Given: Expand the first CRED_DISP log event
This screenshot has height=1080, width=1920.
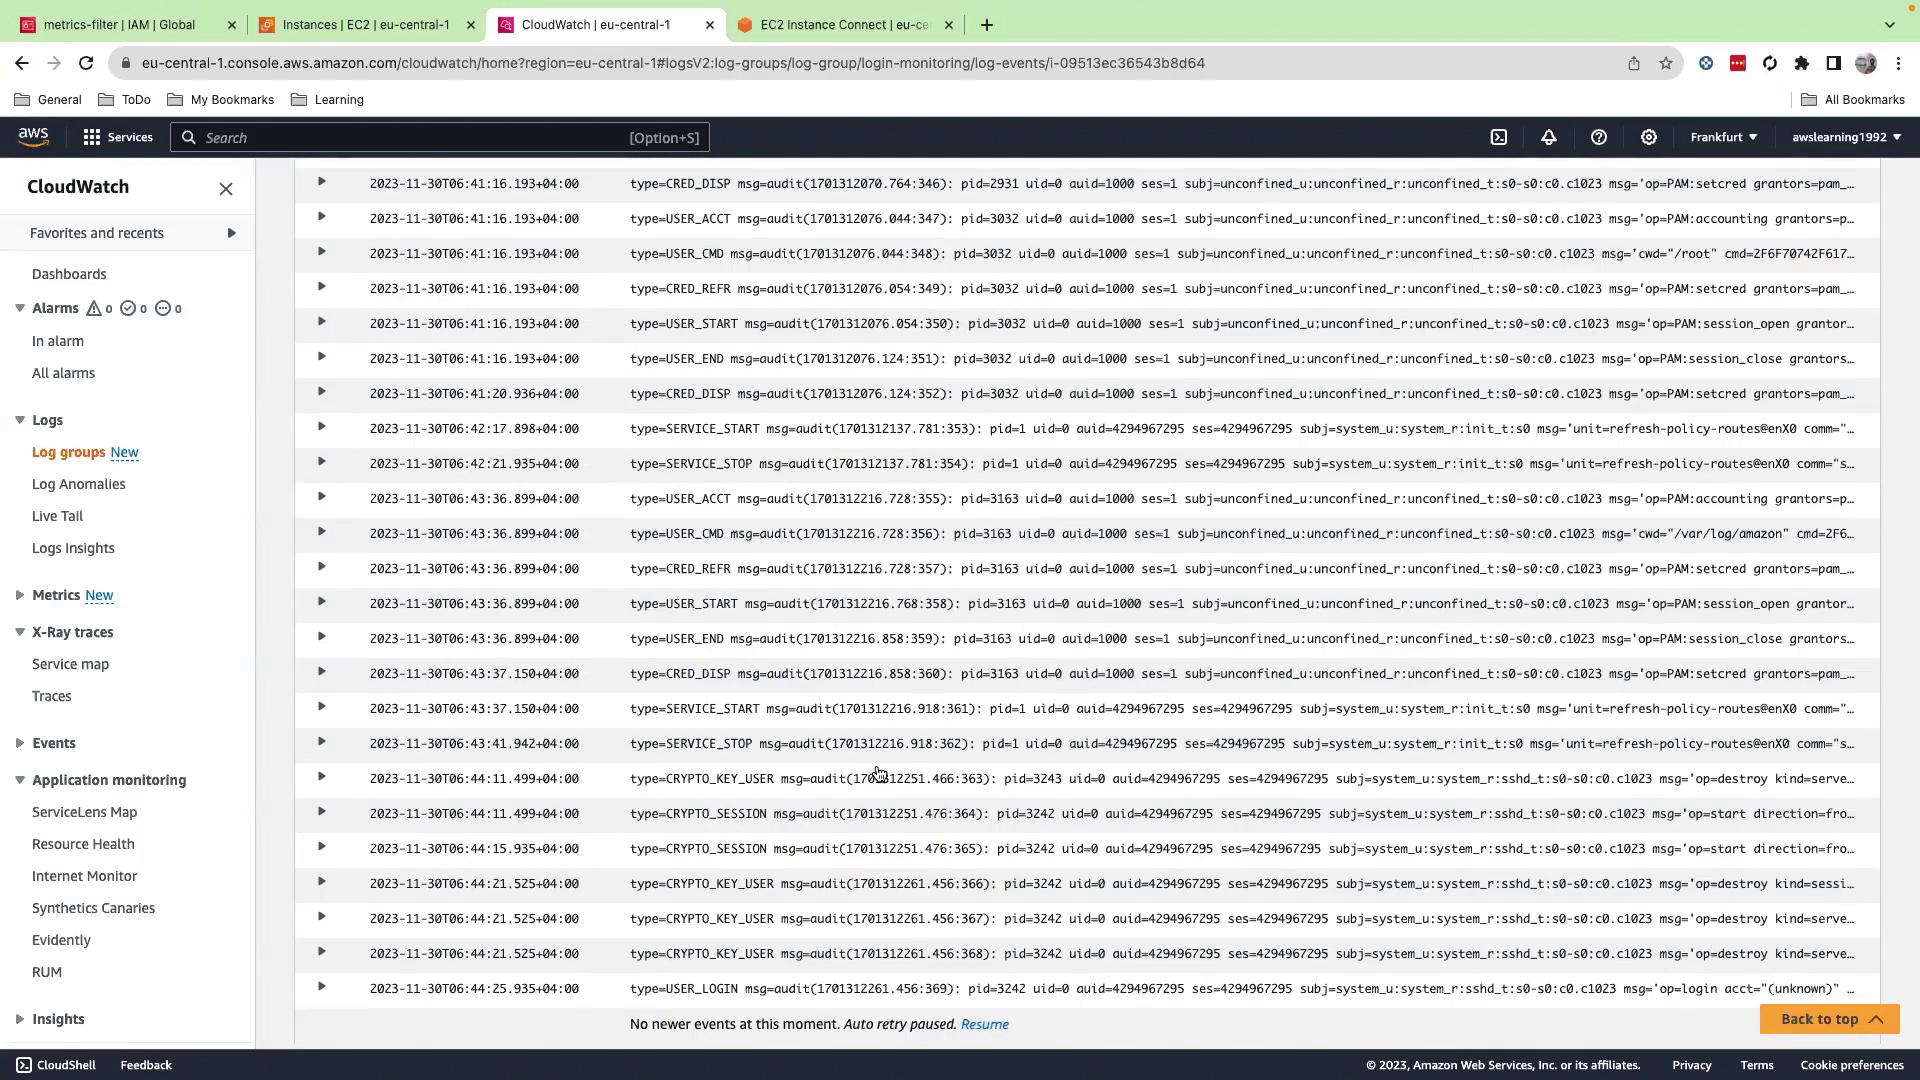Looking at the screenshot, I should 321,182.
